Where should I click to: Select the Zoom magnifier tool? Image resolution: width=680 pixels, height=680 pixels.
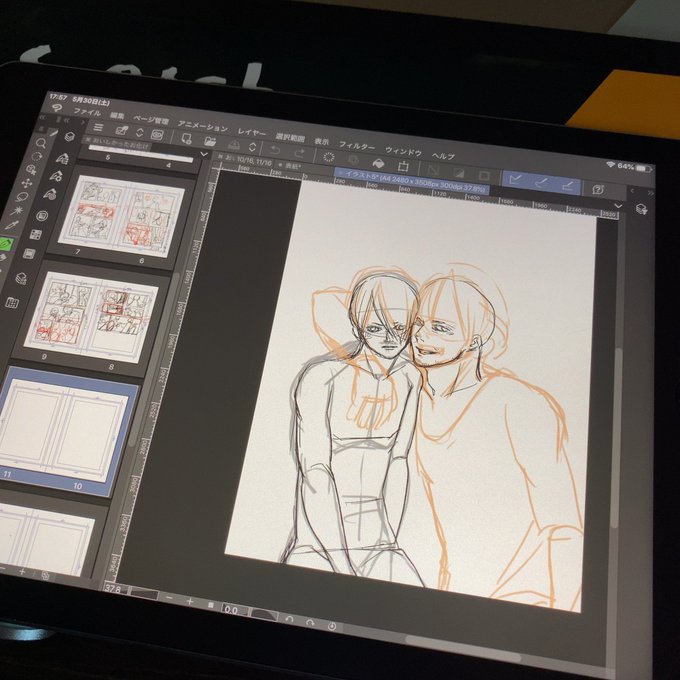point(41,143)
